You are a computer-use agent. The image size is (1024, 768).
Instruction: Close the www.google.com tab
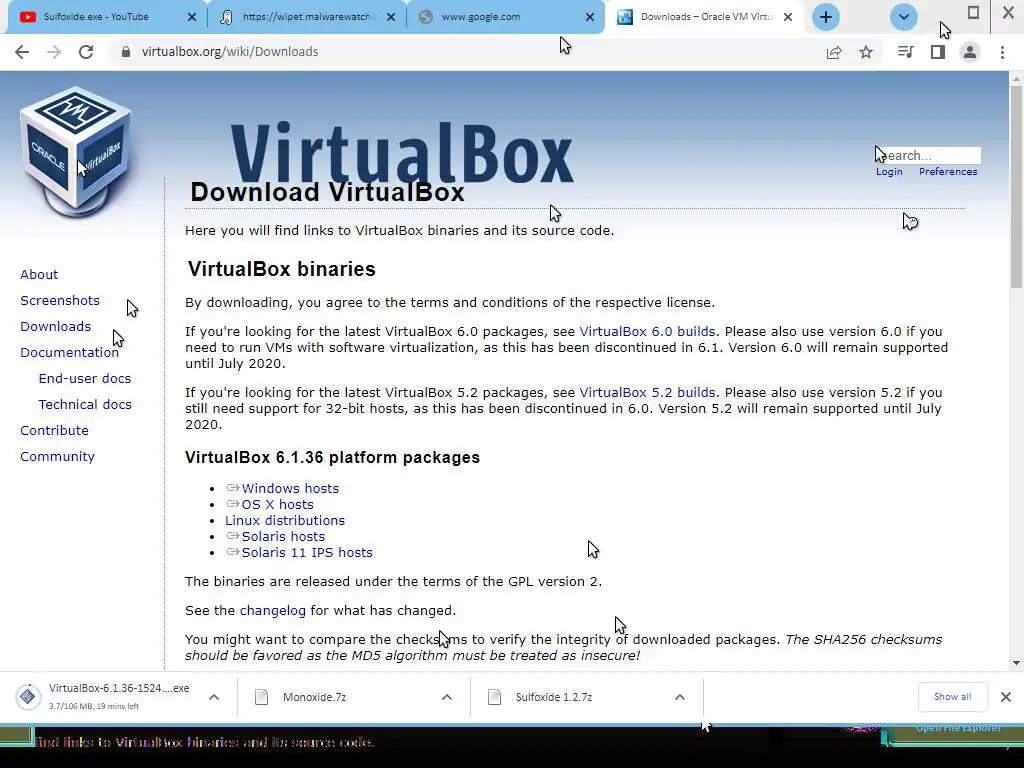pos(590,17)
